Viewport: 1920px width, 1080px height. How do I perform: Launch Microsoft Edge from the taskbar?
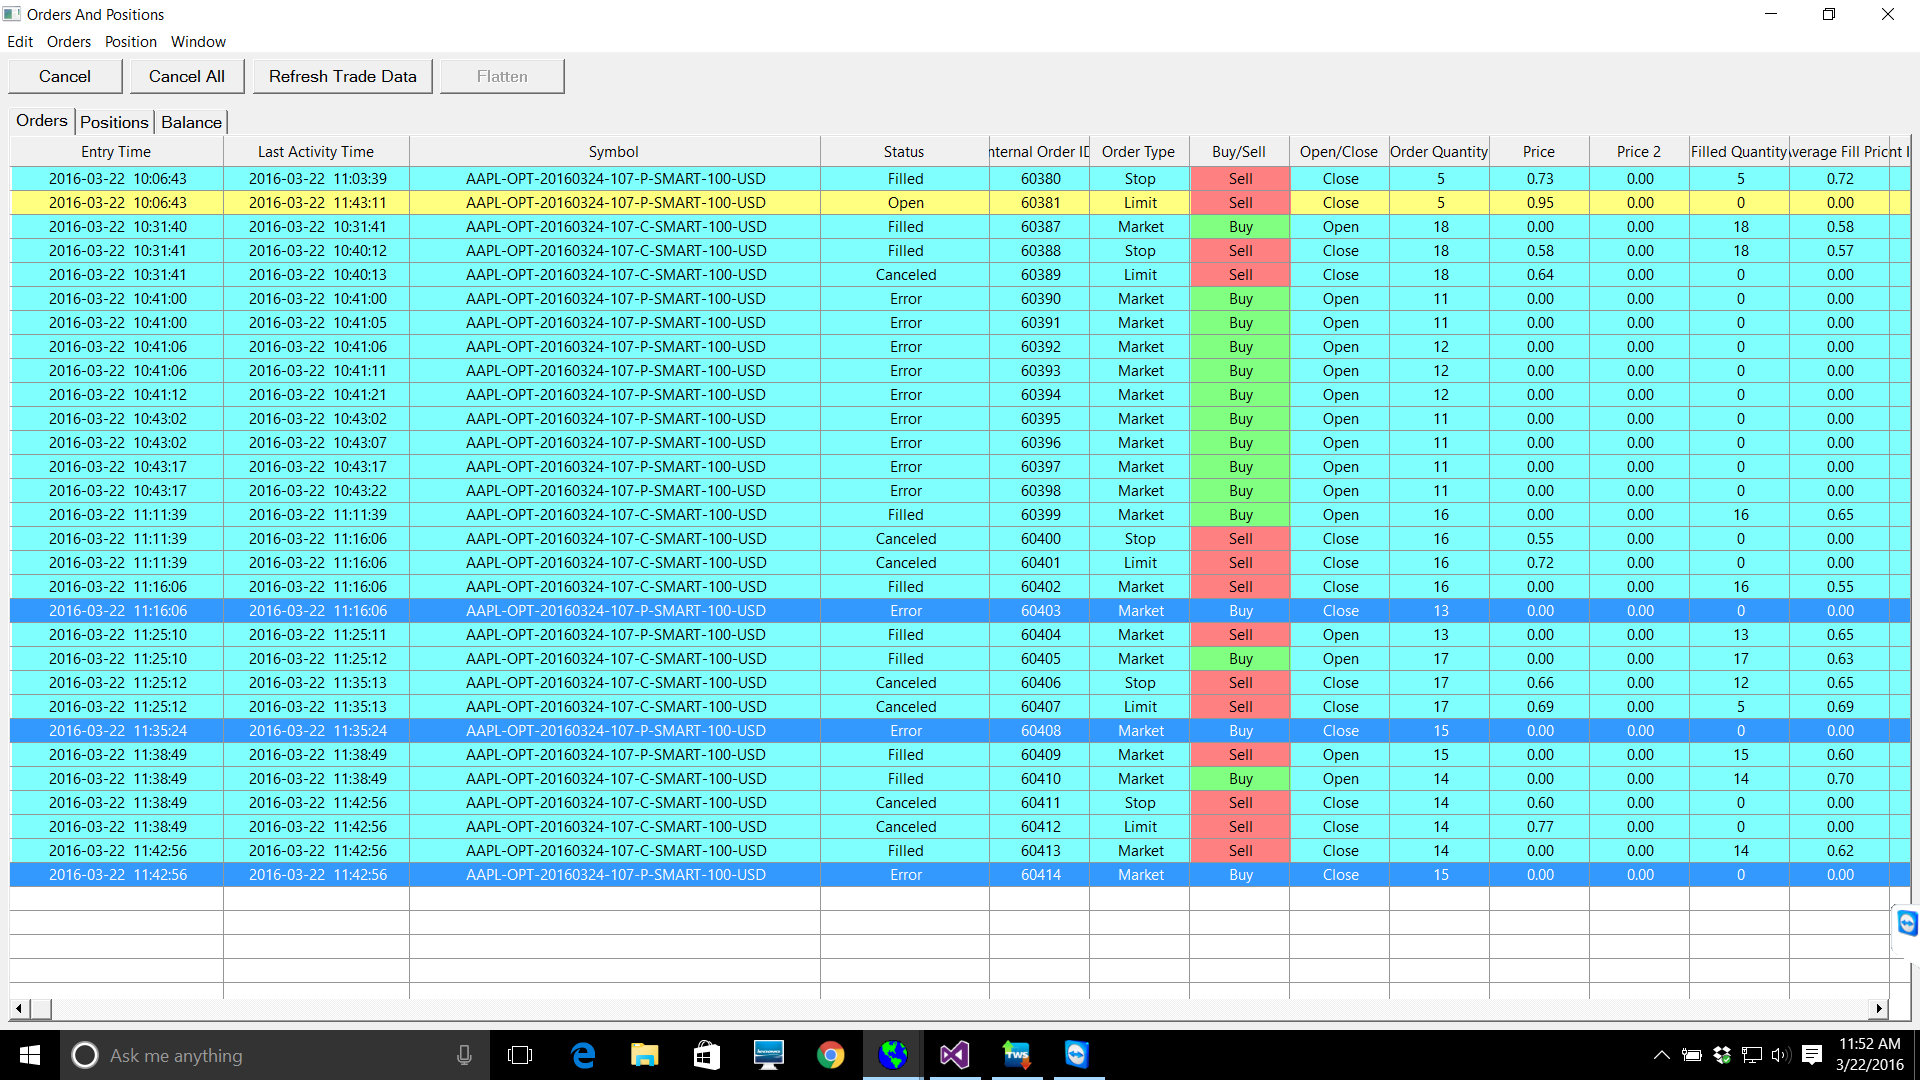coord(583,1055)
